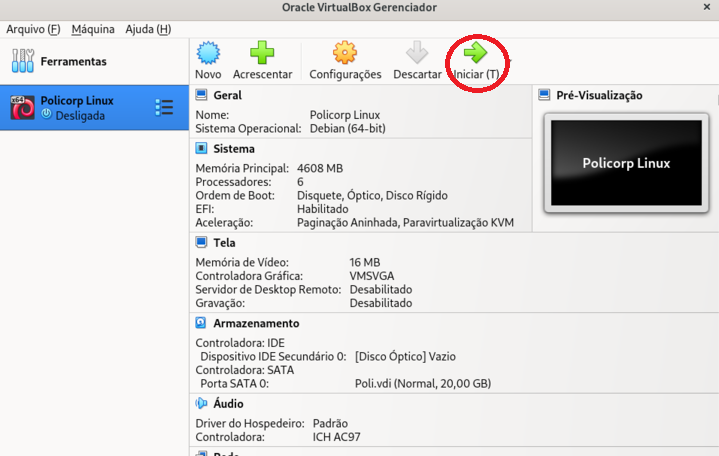719x456 pixels.
Task: Click the ICH AC97 audio controller value
Action: [337, 437]
